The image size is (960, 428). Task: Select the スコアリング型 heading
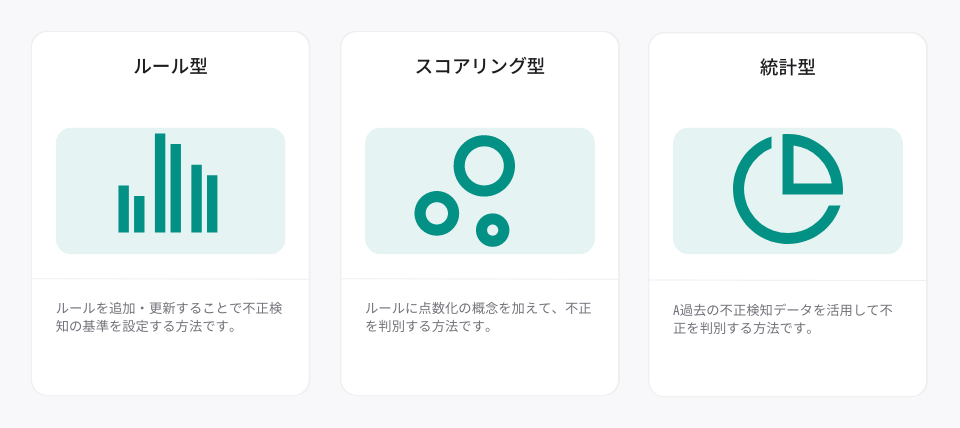coord(479,66)
